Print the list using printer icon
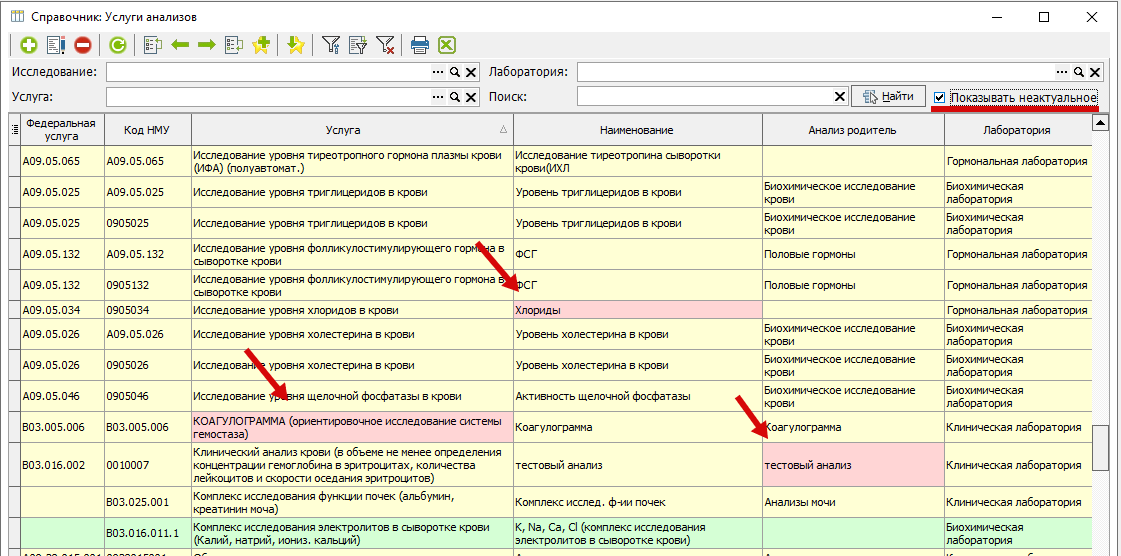 pos(420,46)
